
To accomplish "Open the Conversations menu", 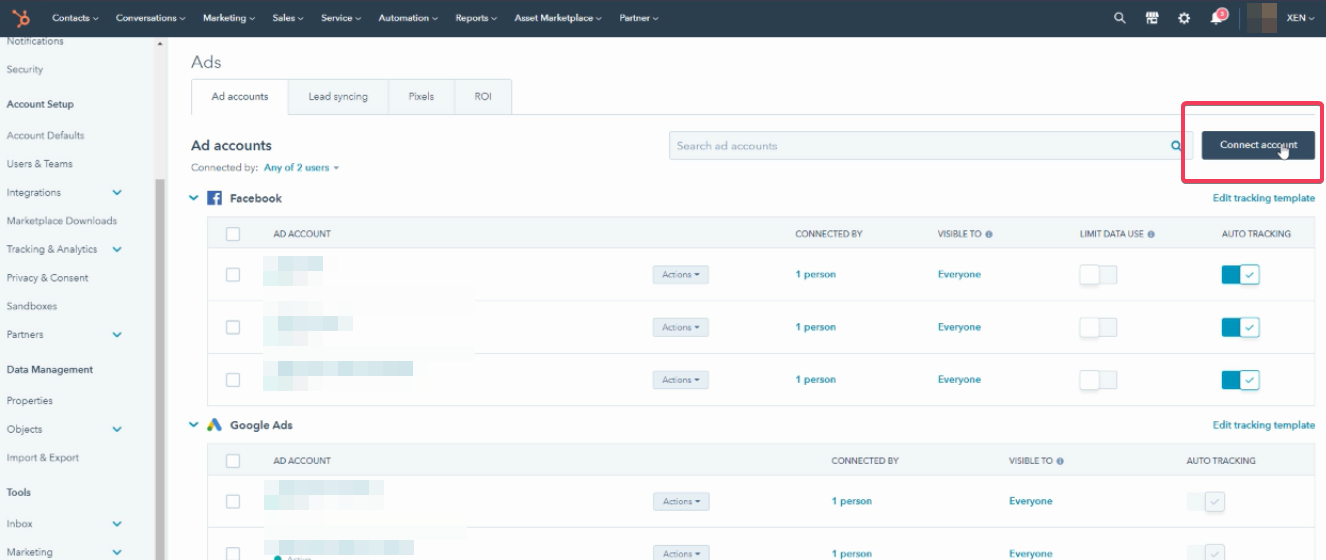I will 151,18.
